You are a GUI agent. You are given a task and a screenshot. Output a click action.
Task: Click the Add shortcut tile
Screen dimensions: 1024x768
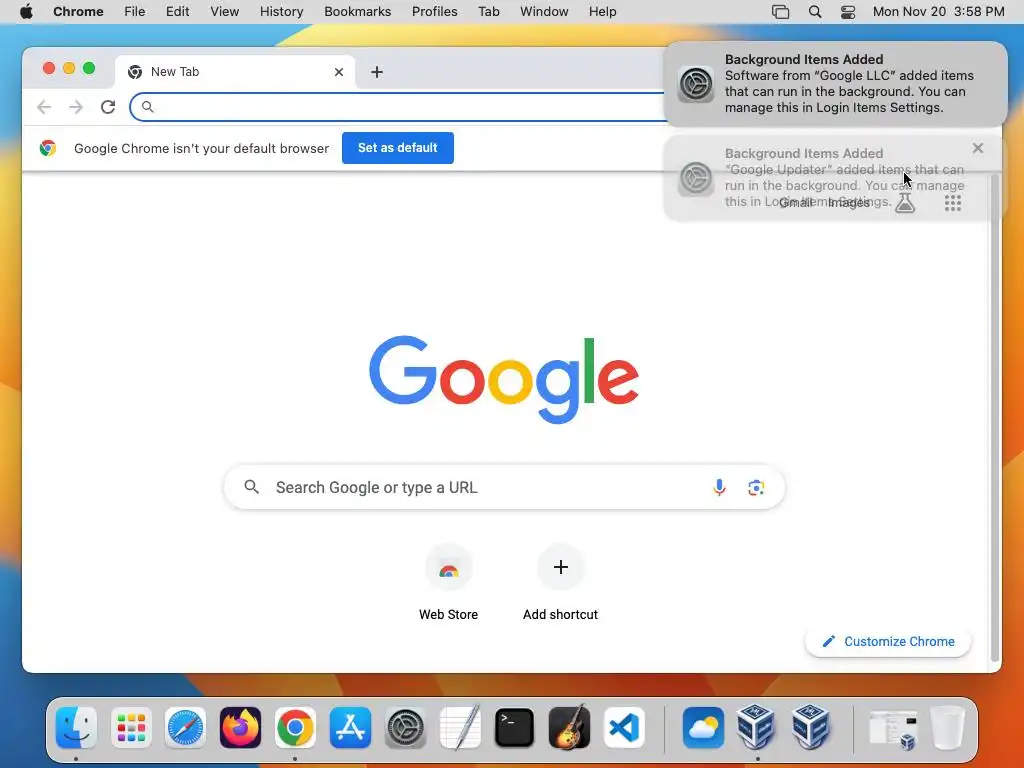(x=560, y=583)
